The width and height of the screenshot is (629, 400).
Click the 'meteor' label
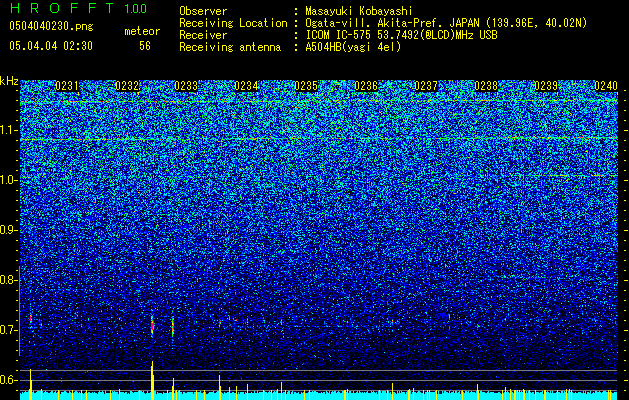click(142, 31)
